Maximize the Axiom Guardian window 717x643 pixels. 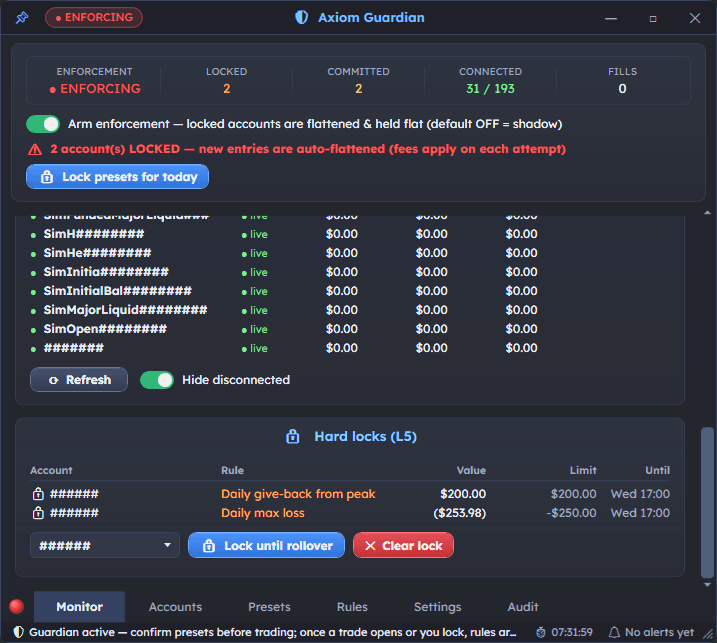(x=653, y=18)
